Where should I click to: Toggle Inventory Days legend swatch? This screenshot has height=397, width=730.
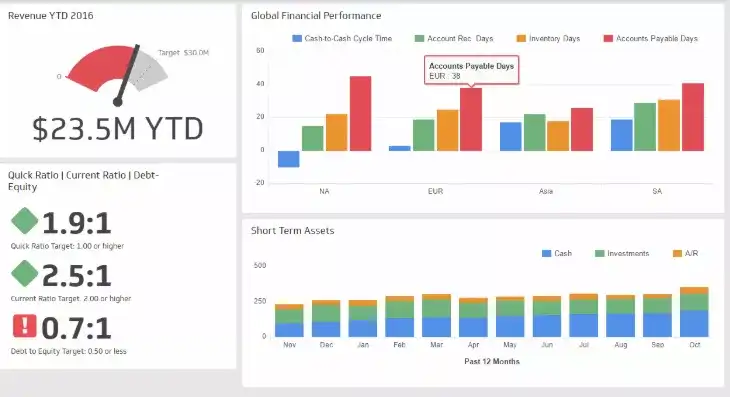pos(521,39)
